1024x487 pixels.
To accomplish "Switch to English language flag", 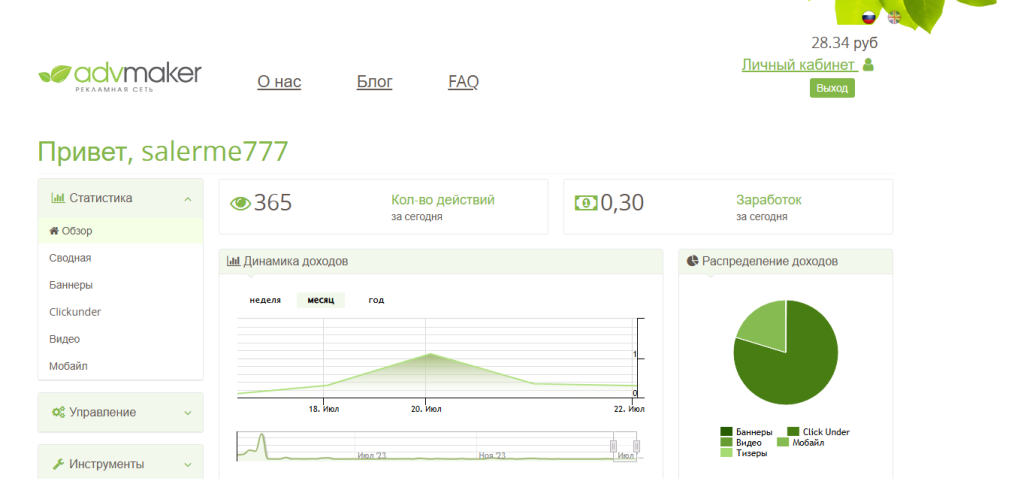I will pyautogui.click(x=894, y=18).
